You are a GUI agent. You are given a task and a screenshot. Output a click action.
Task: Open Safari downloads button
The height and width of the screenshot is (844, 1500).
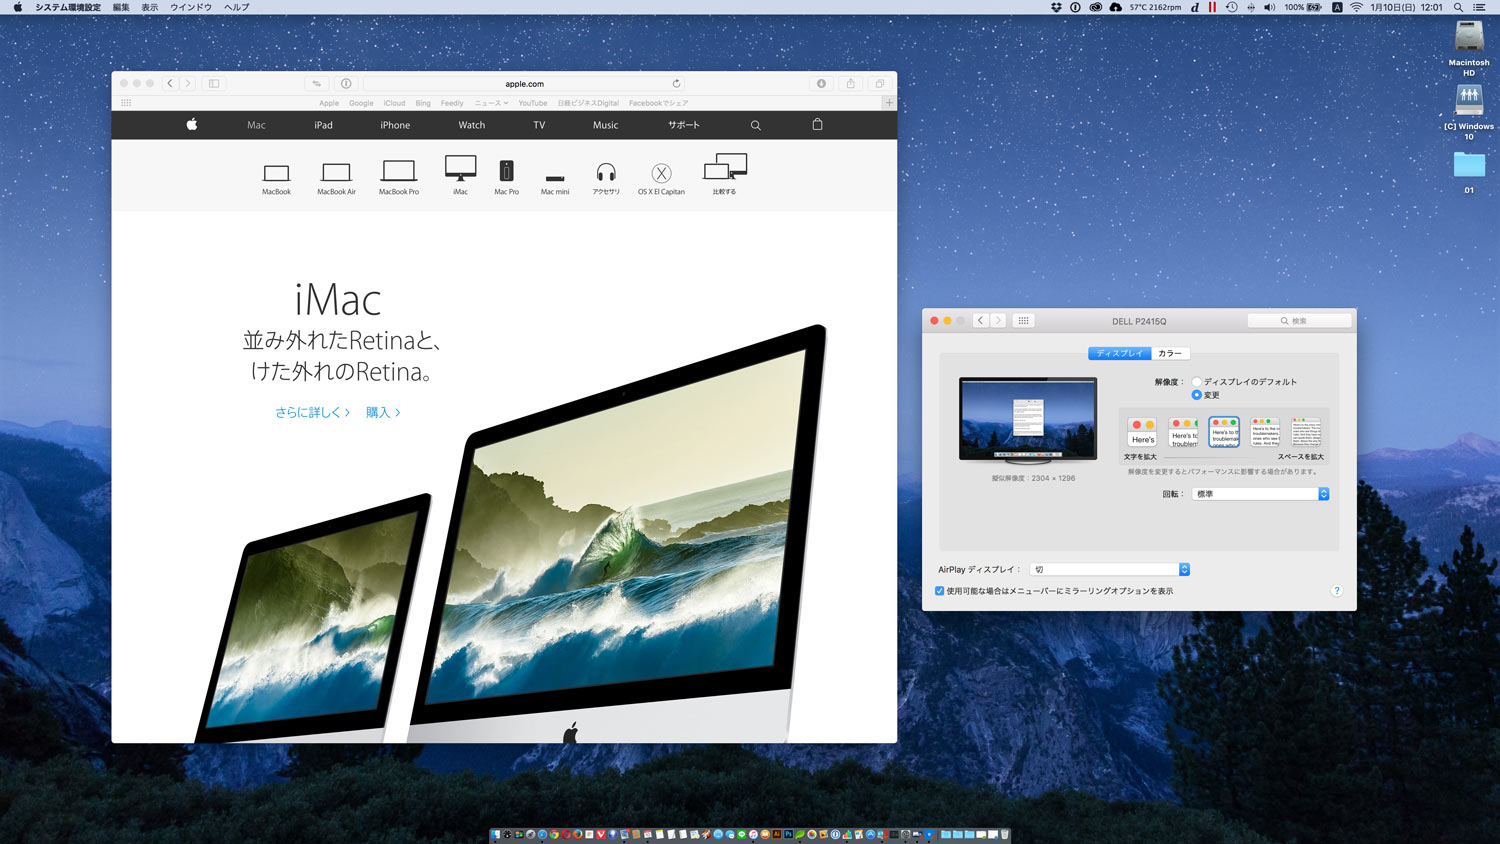click(x=821, y=84)
